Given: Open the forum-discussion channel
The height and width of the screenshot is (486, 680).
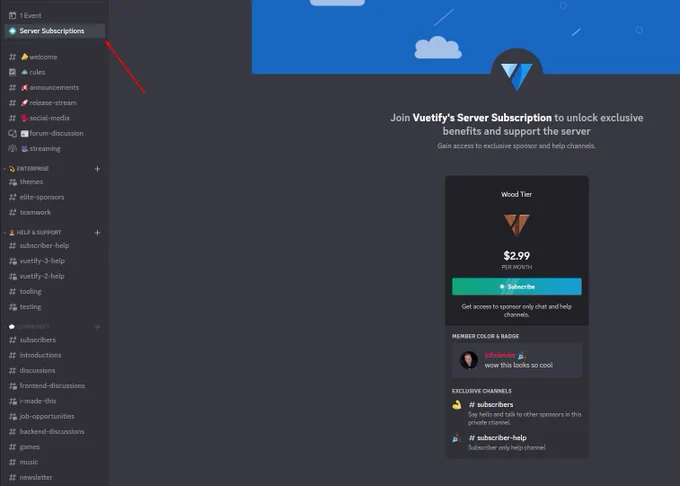Looking at the screenshot, I should (54, 133).
